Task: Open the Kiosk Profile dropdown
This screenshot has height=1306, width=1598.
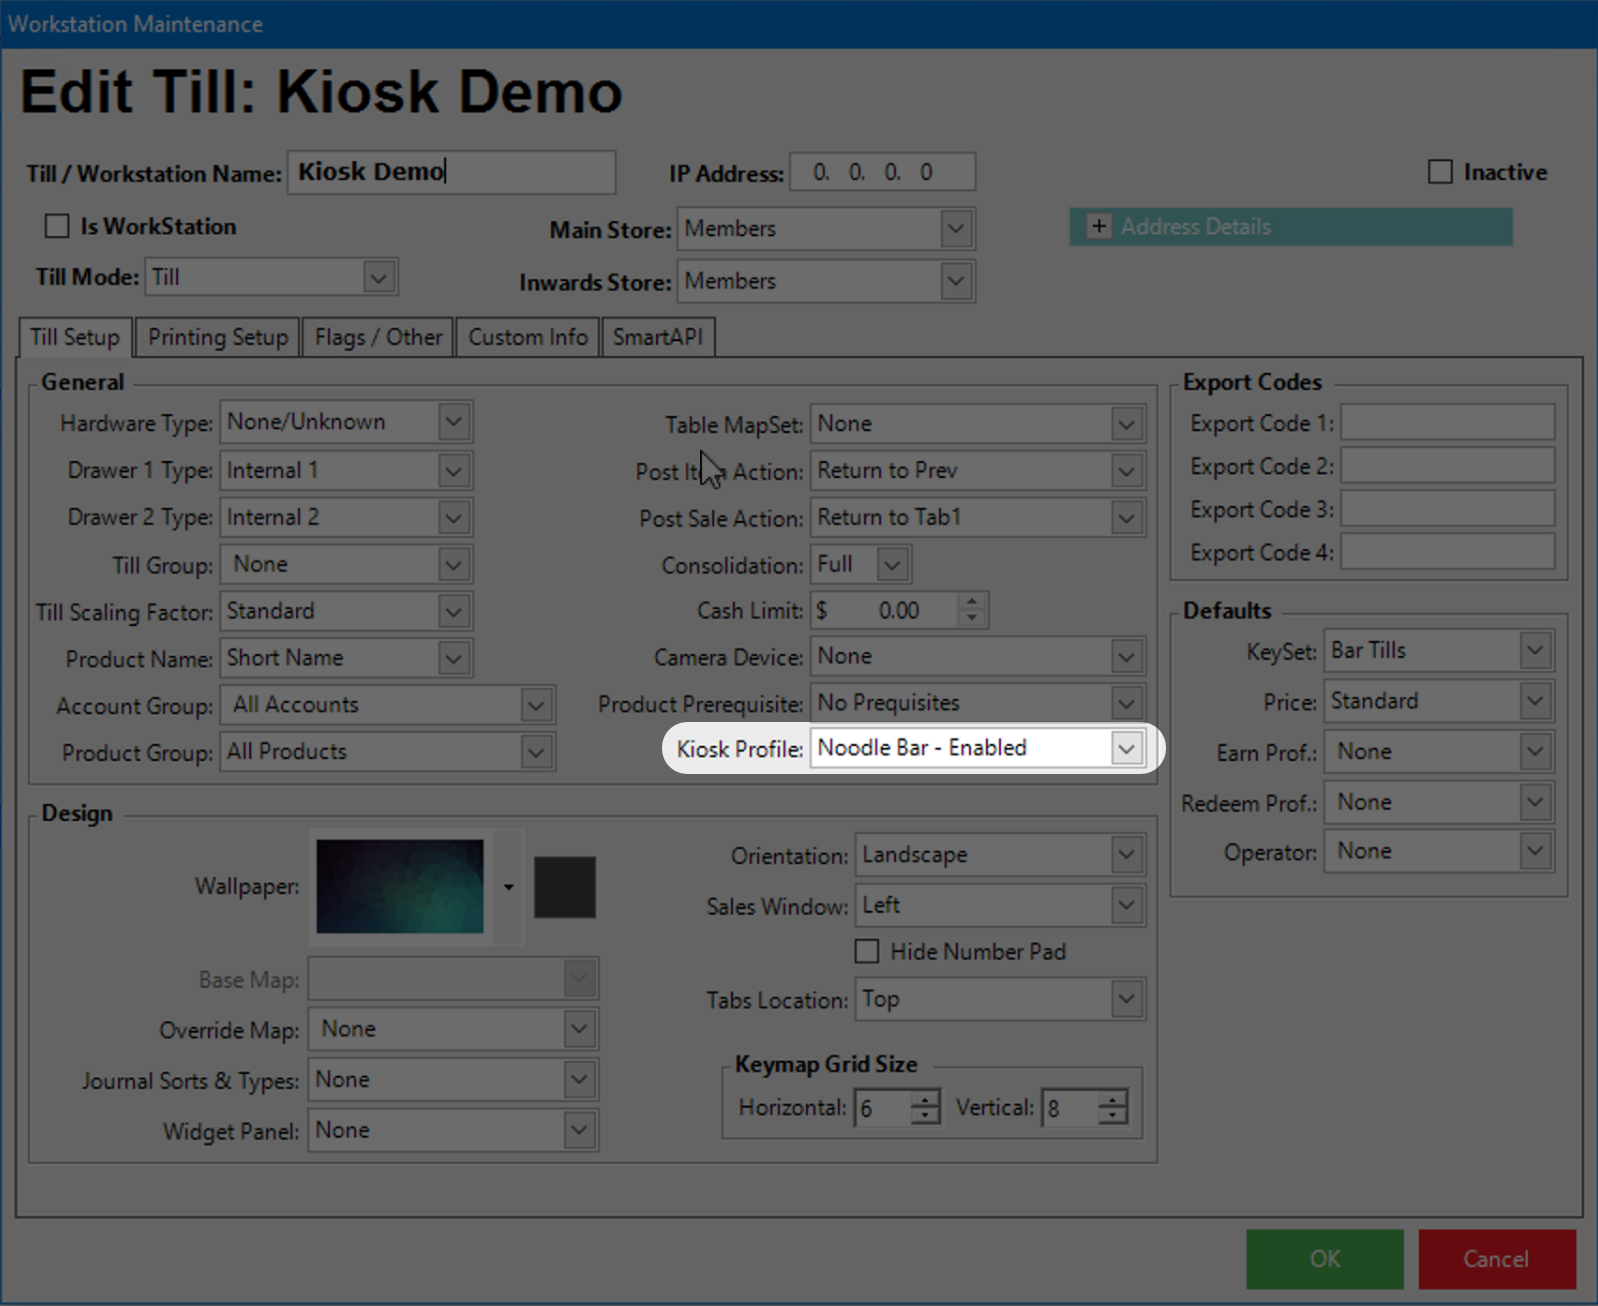Action: (1126, 748)
